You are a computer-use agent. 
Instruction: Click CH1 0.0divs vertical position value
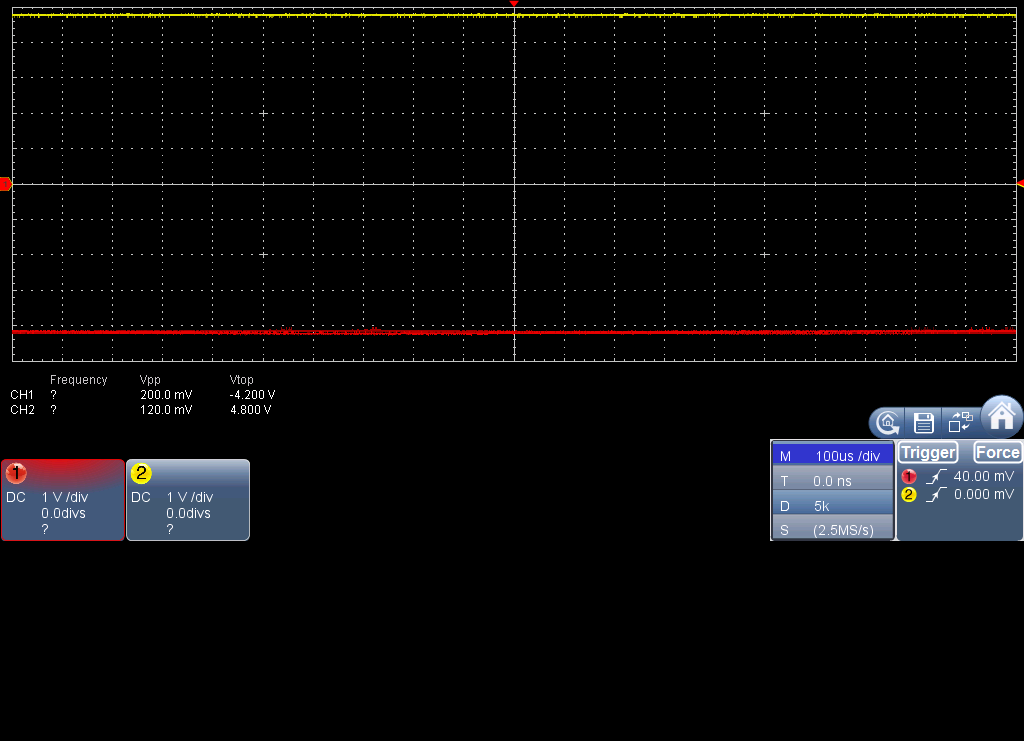pos(63,513)
